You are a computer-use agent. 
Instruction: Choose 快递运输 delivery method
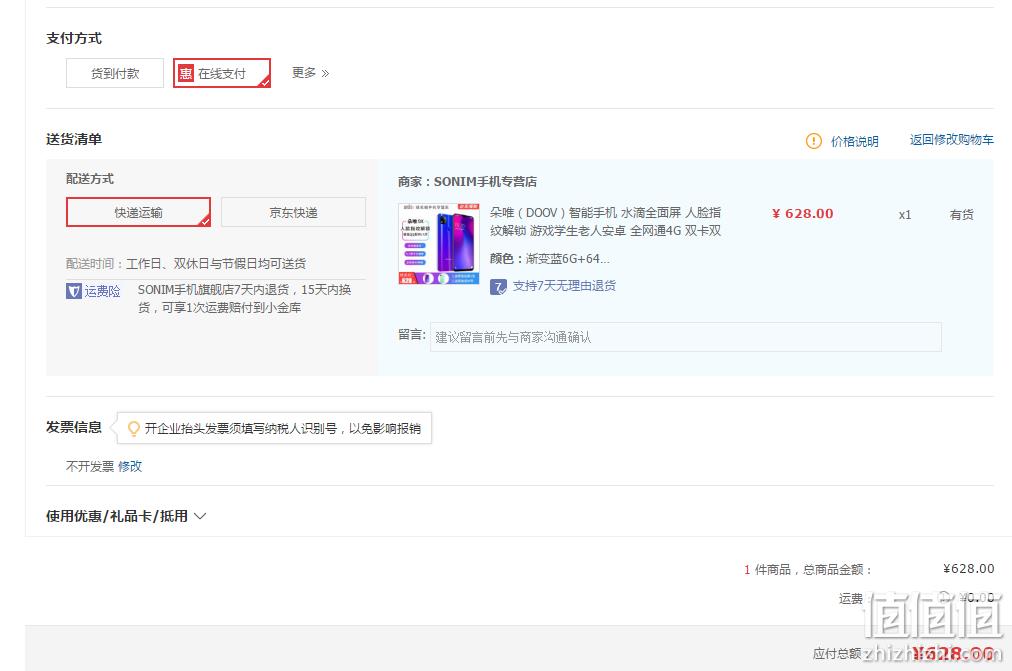(x=138, y=212)
